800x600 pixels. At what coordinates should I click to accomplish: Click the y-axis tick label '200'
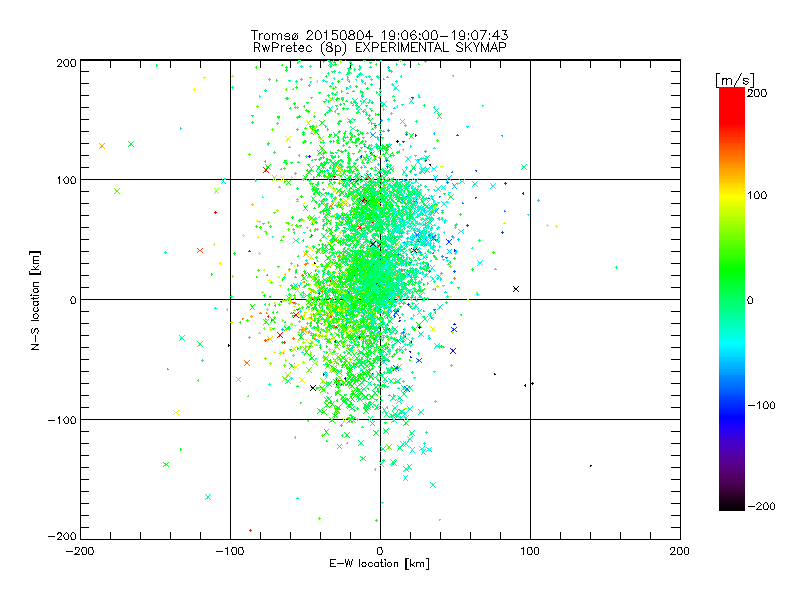pos(66,63)
